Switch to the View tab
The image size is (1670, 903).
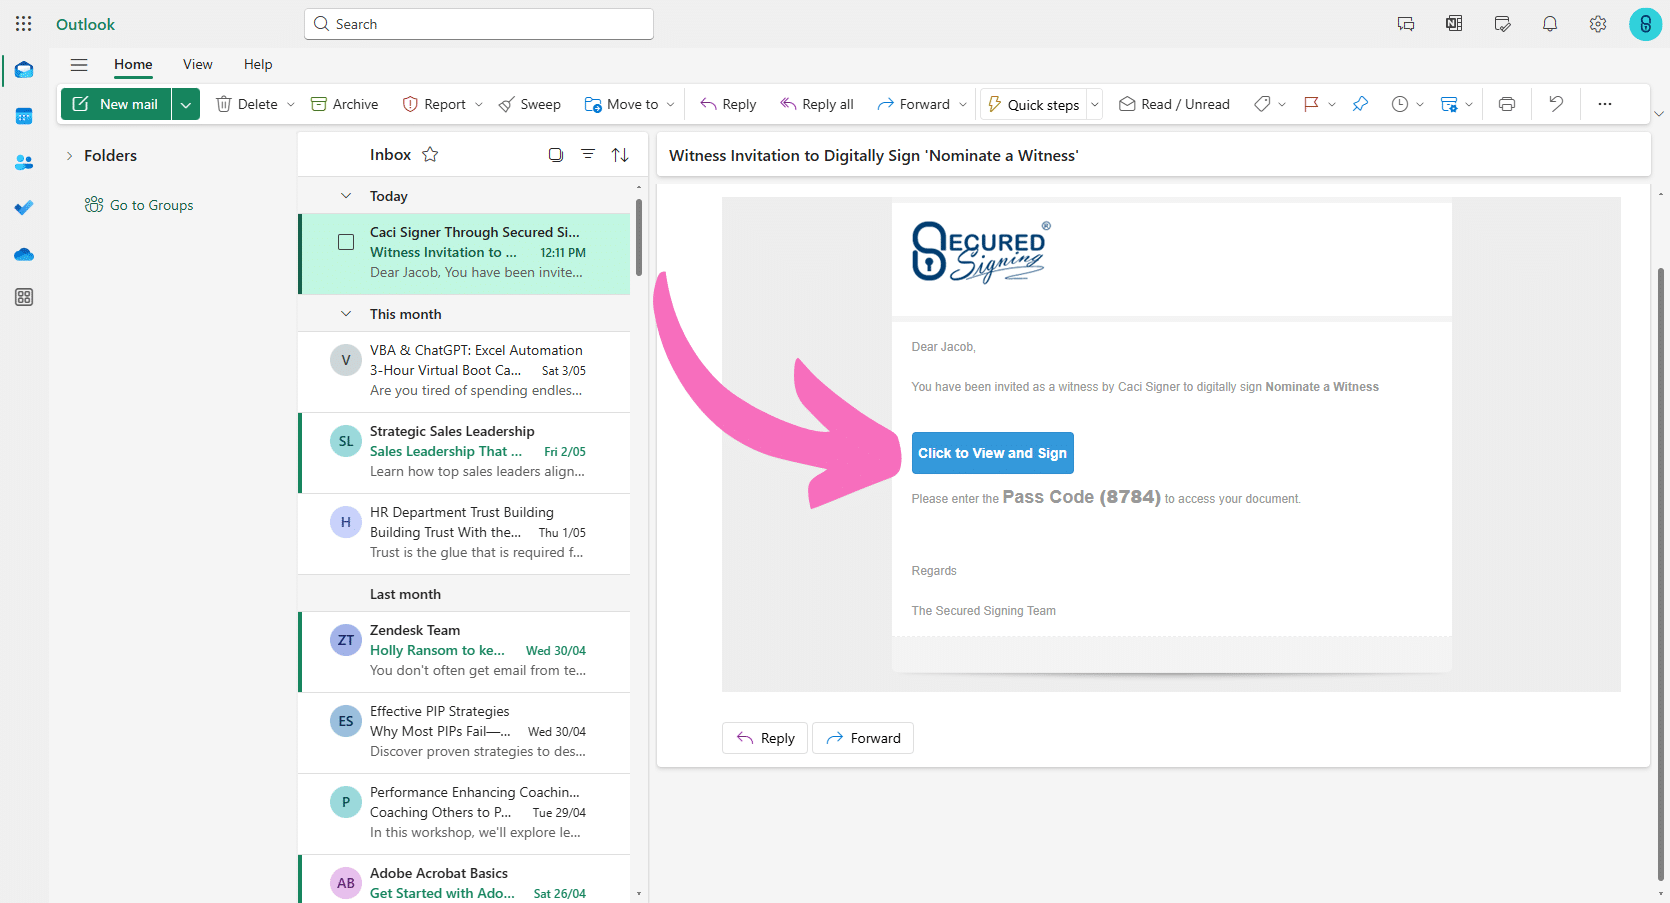pos(197,65)
